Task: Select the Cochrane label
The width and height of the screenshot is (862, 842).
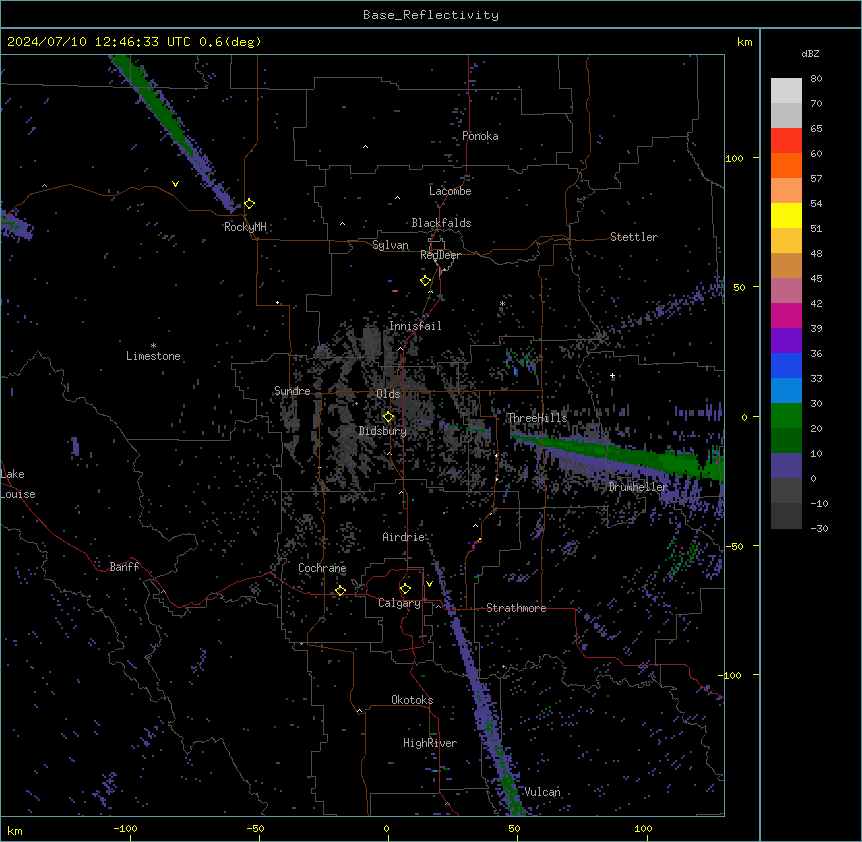Action: tap(322, 568)
